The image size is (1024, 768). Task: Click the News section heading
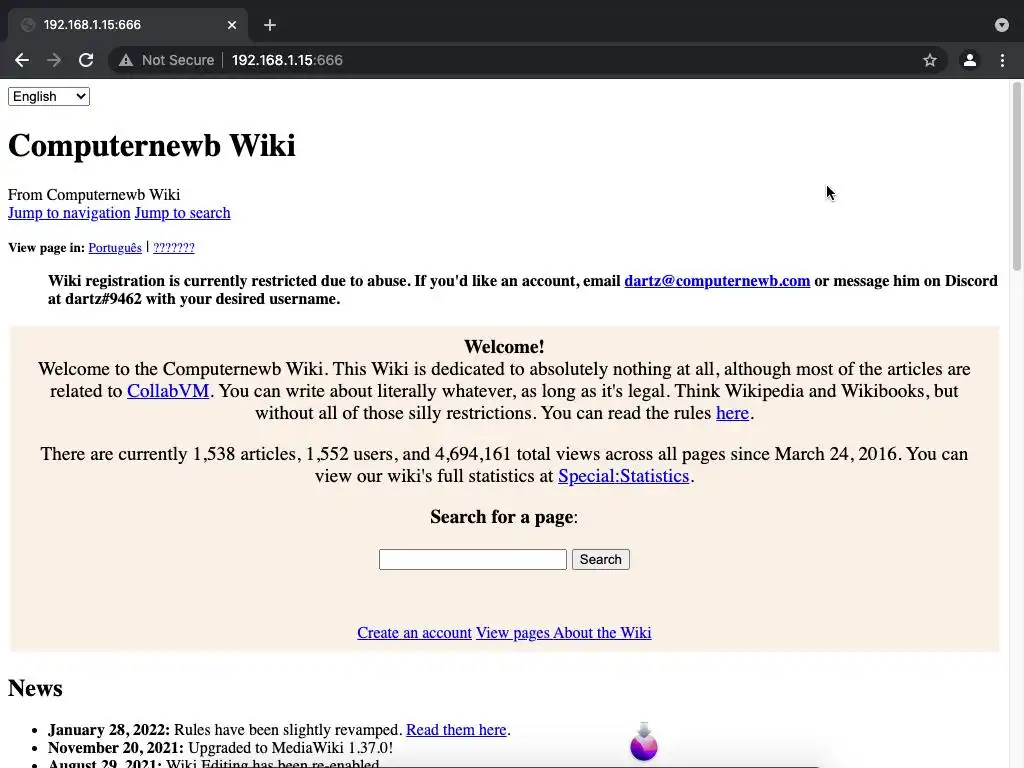(35, 688)
